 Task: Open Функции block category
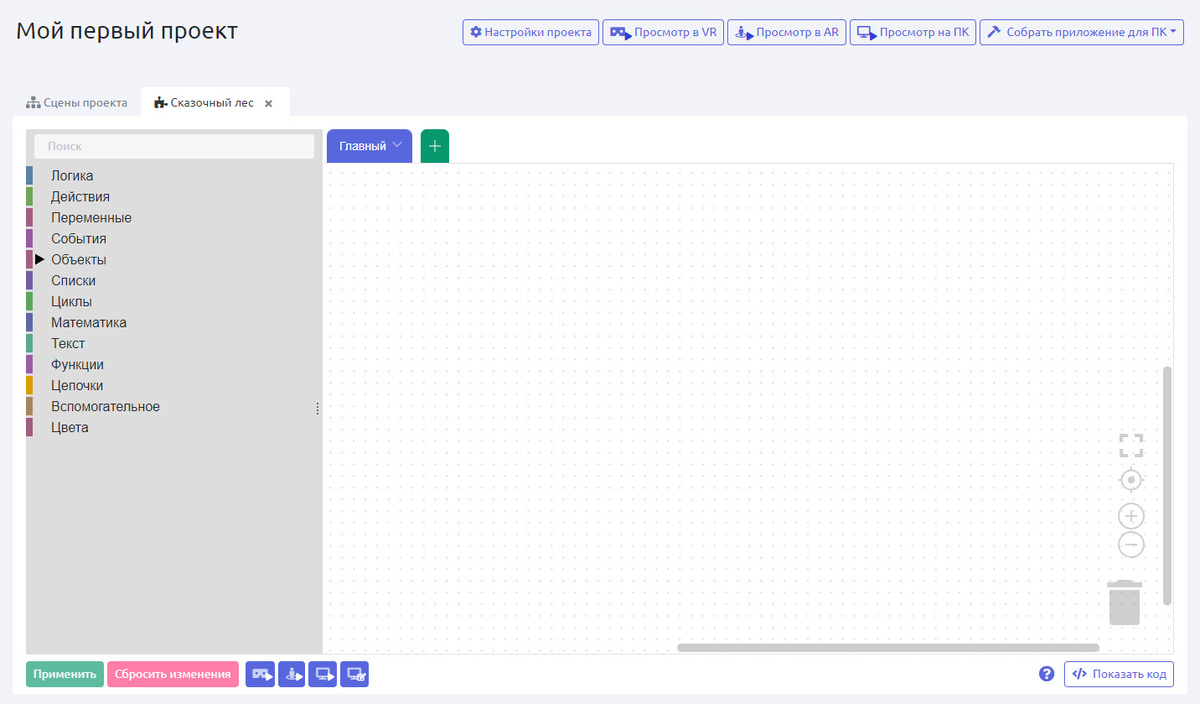(77, 365)
